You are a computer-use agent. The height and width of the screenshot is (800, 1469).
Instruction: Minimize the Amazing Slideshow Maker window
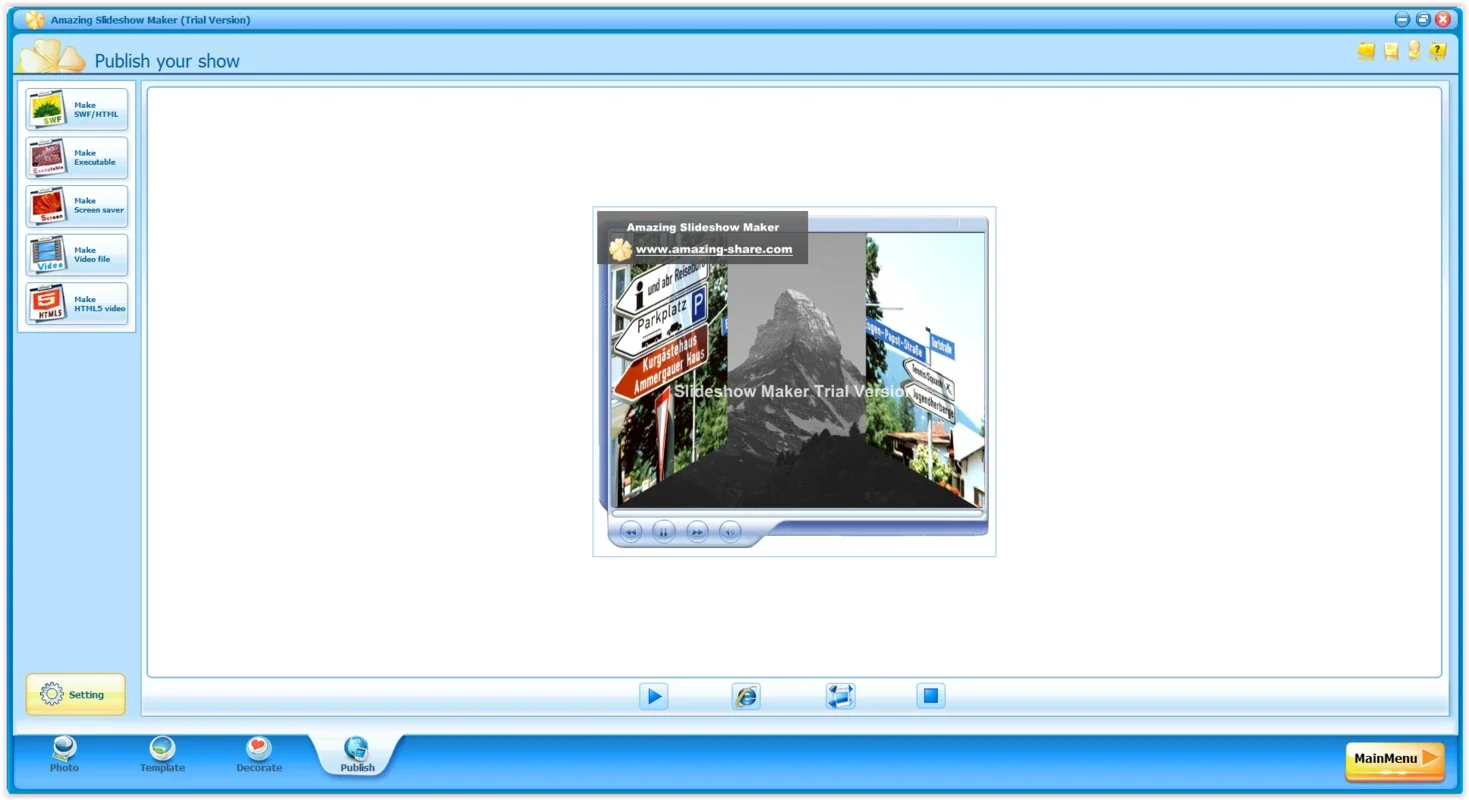coord(1402,19)
